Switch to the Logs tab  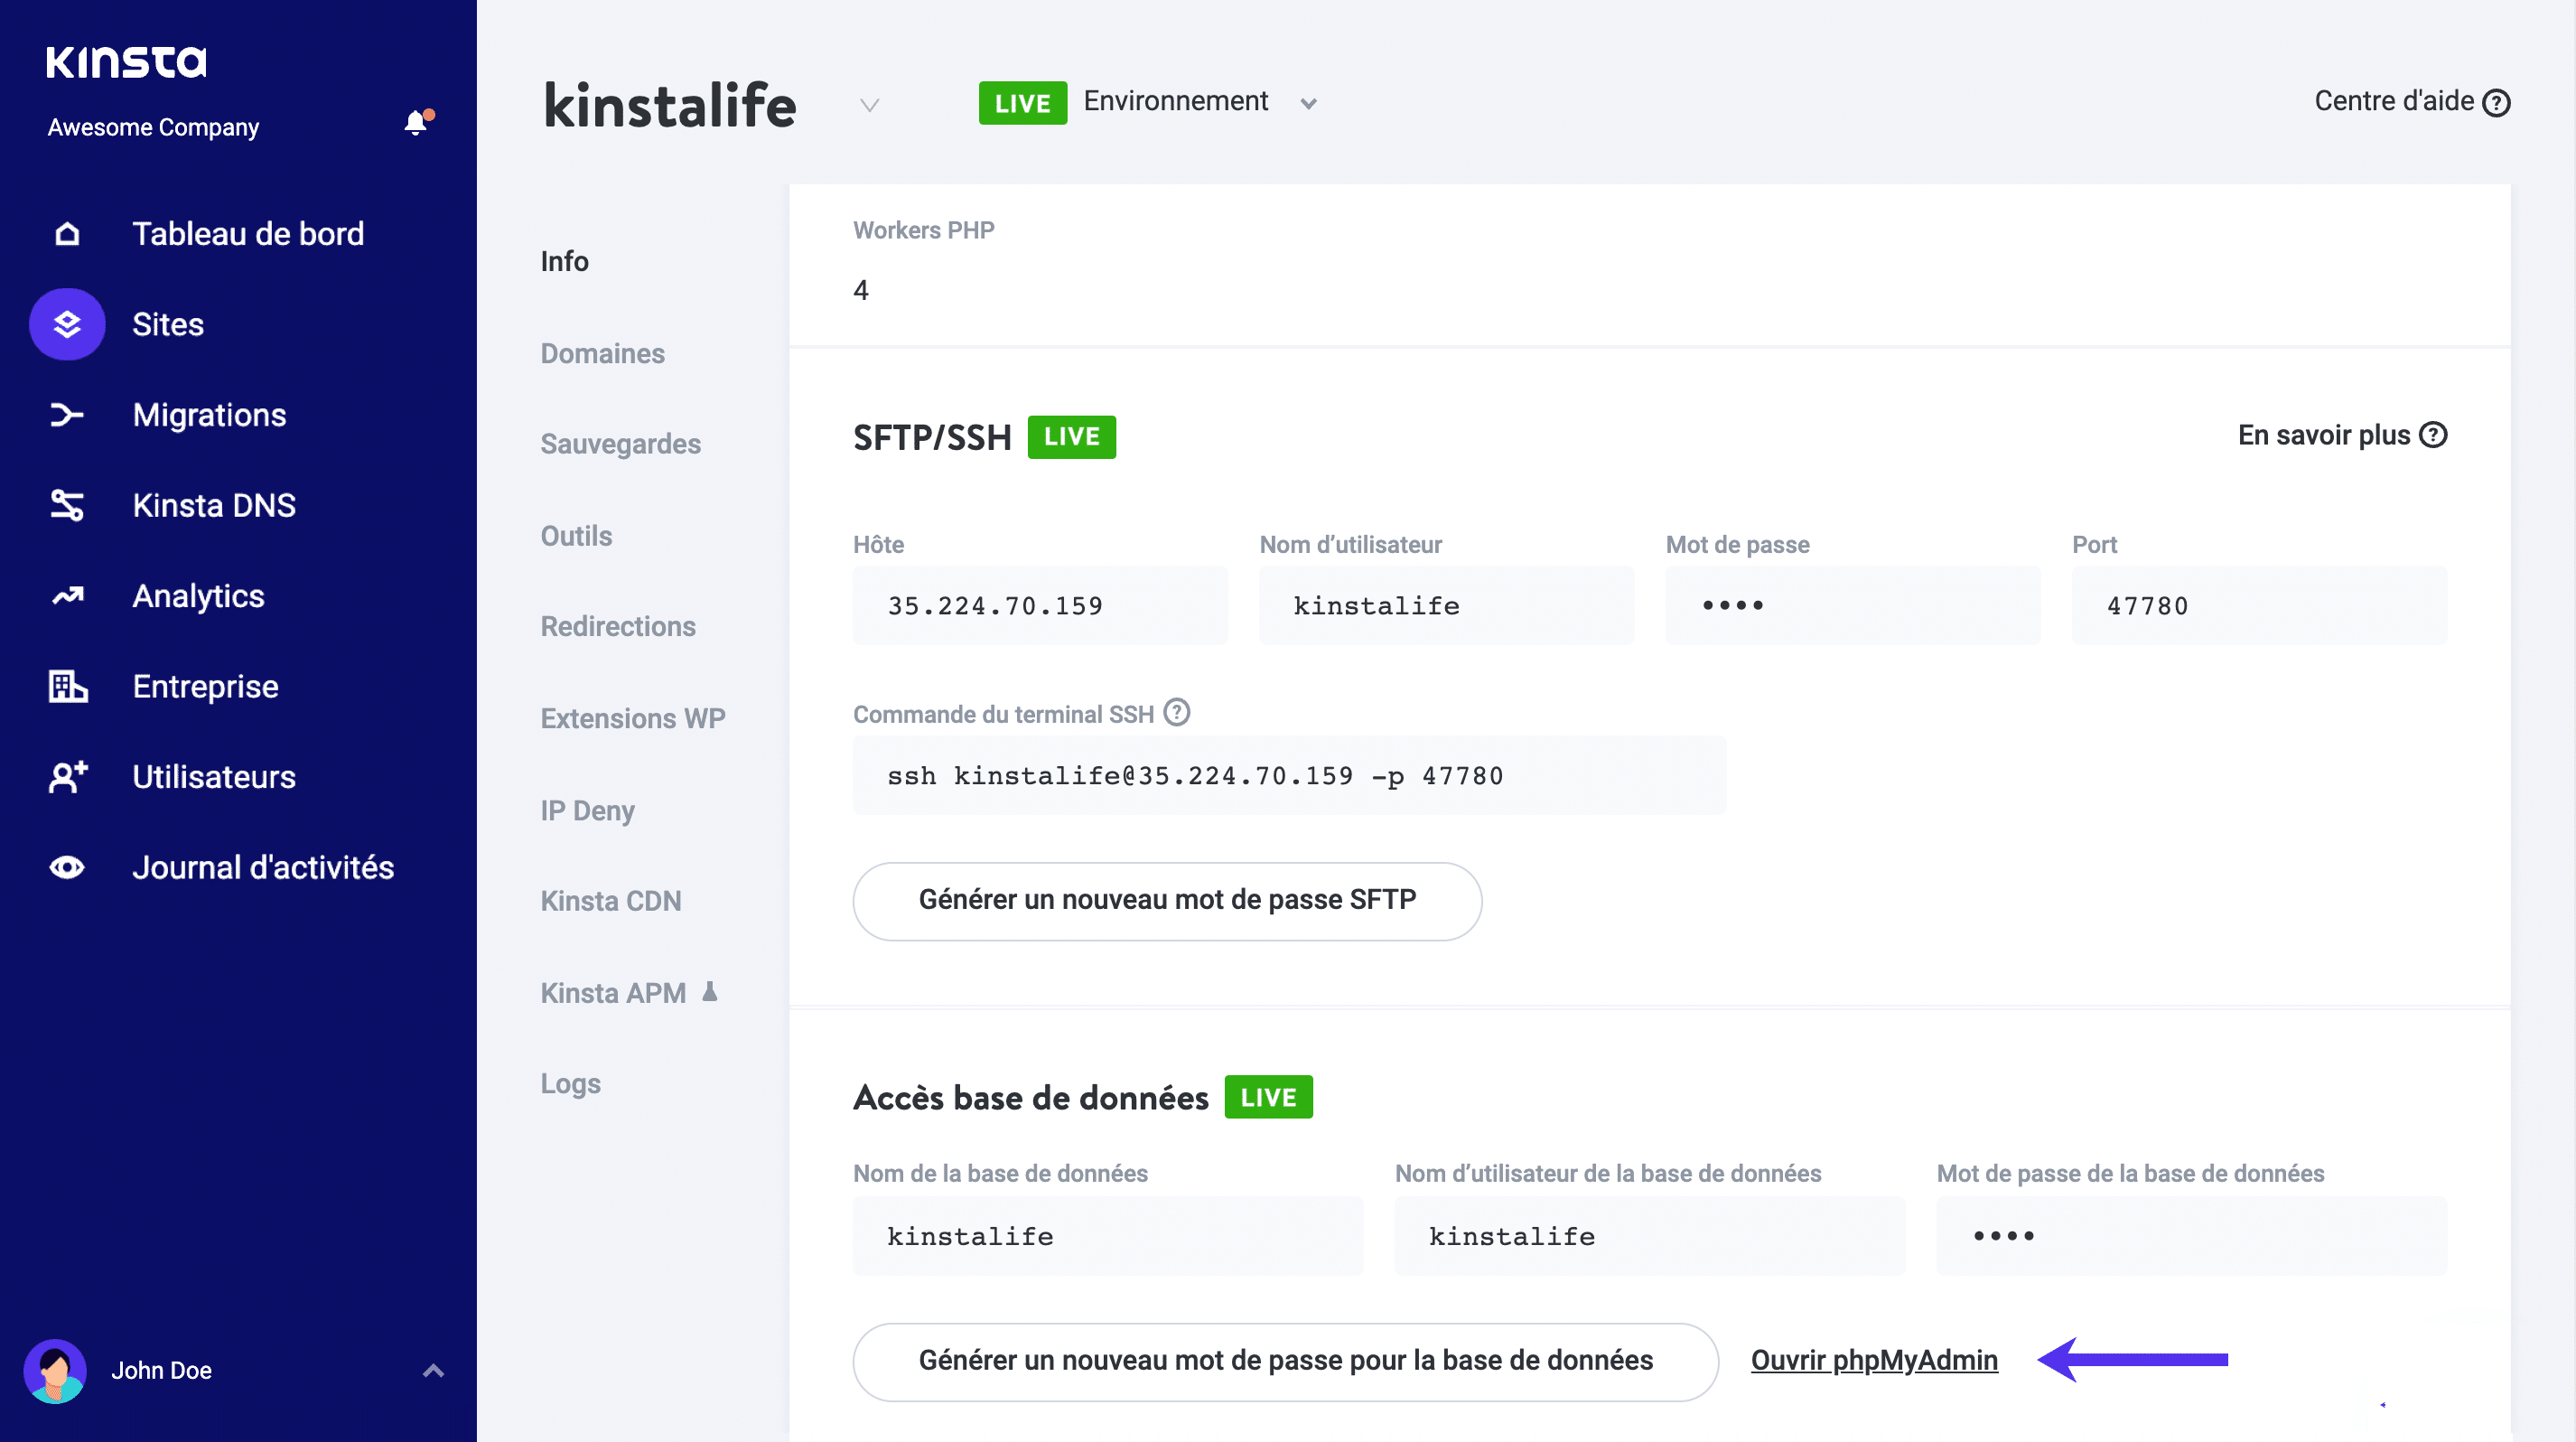coord(570,1084)
